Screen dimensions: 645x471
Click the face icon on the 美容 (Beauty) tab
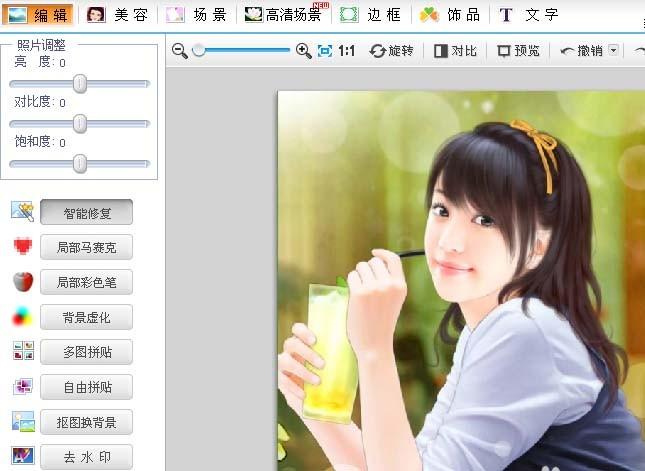click(x=96, y=14)
